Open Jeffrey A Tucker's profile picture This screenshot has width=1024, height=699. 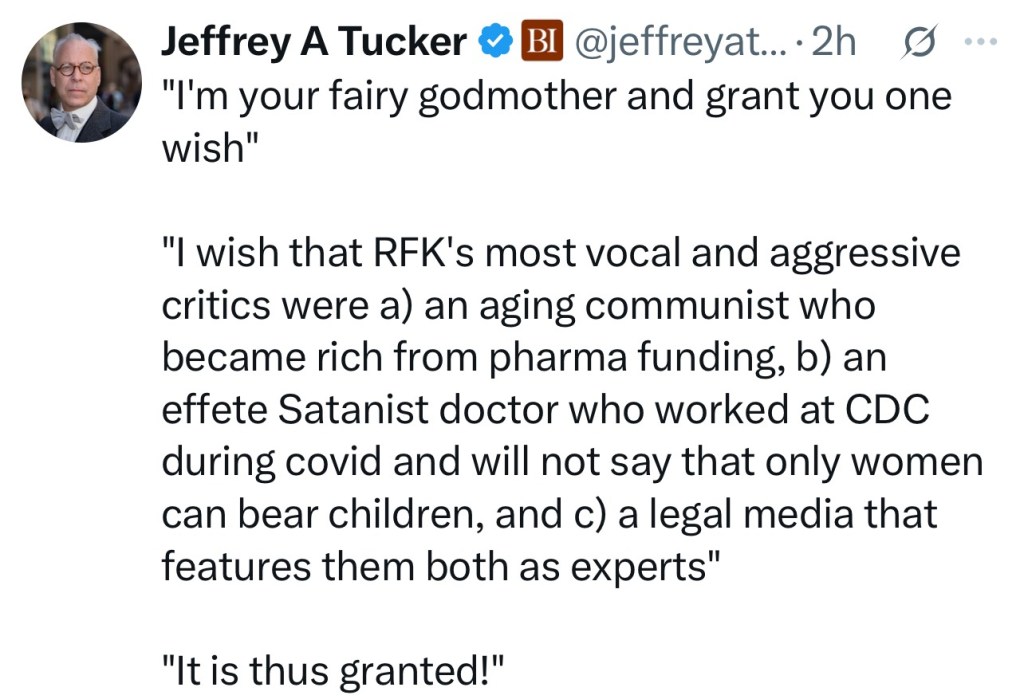81,82
